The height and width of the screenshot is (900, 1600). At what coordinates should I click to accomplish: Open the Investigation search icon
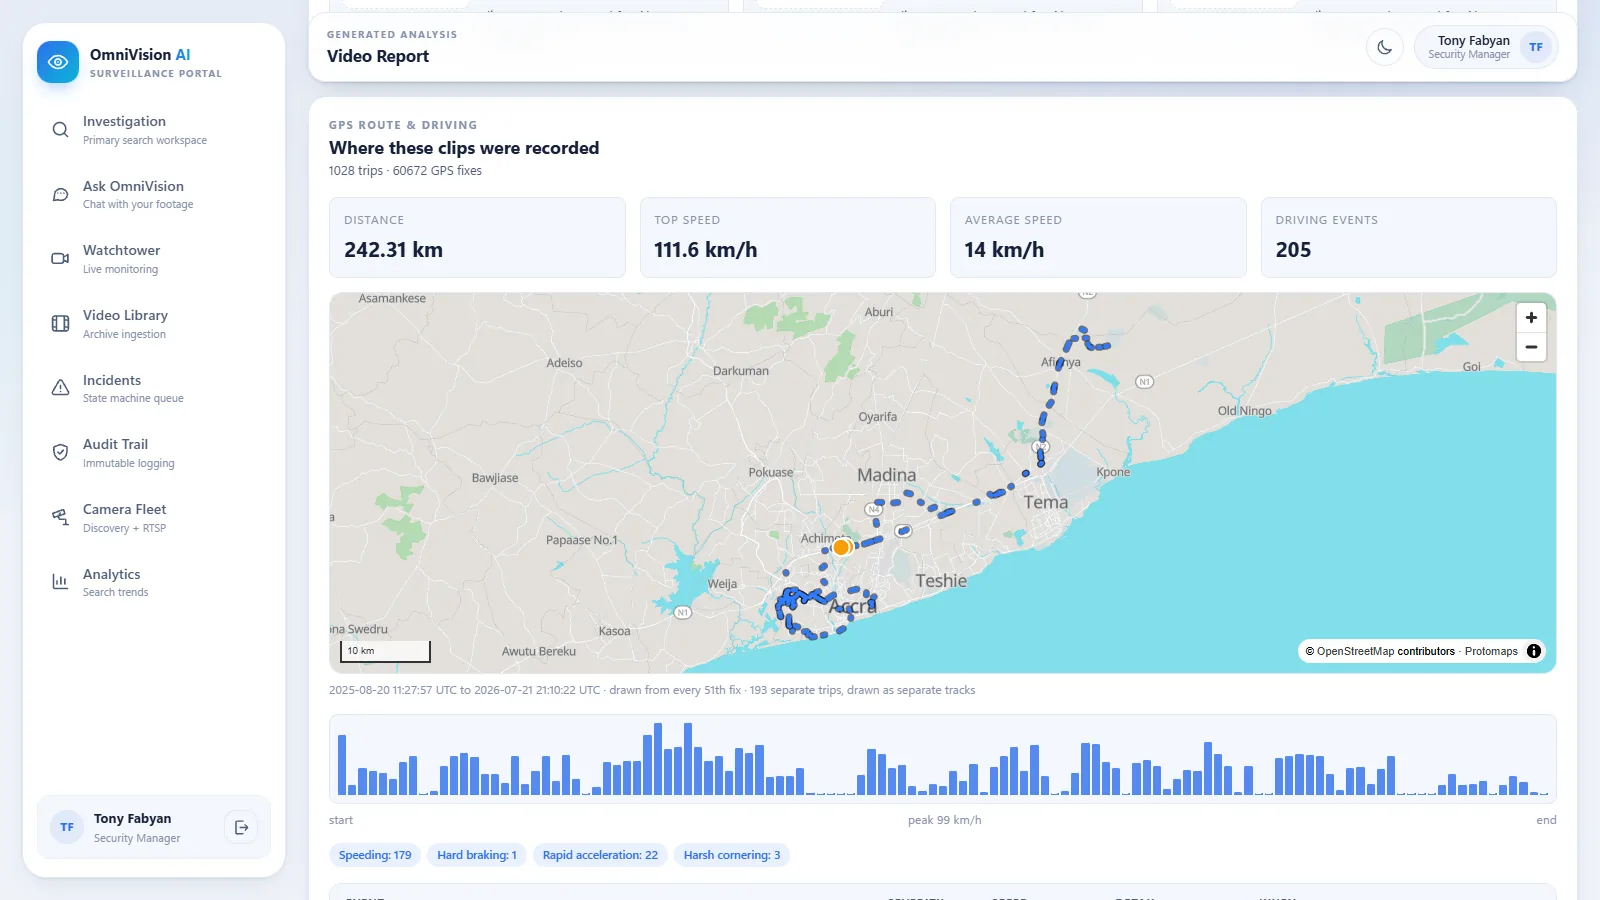(x=60, y=130)
